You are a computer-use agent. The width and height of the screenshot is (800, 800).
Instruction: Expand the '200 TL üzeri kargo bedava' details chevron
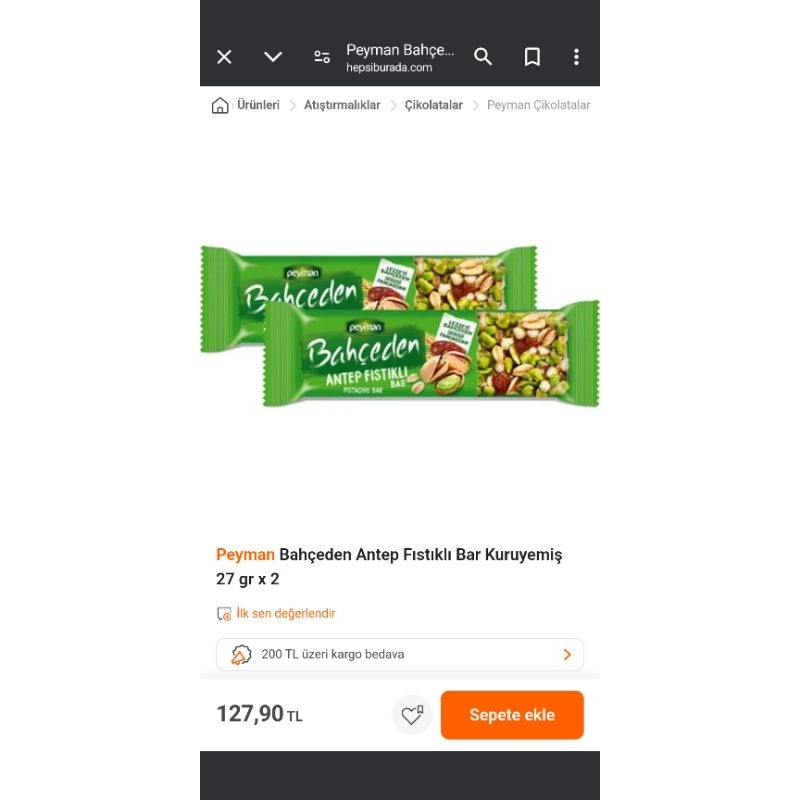[567, 654]
